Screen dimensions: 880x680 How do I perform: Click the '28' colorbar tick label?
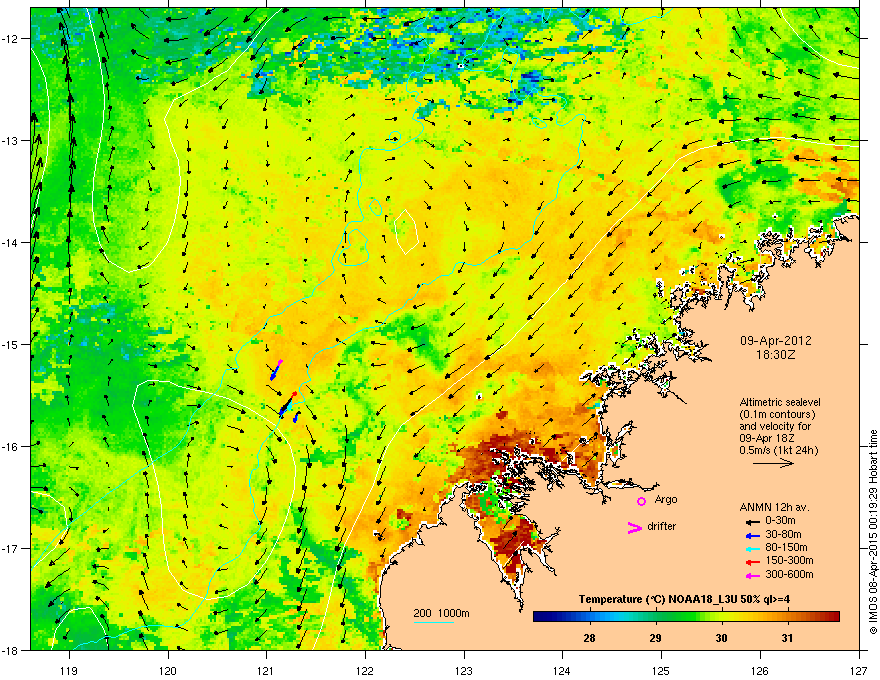(589, 638)
